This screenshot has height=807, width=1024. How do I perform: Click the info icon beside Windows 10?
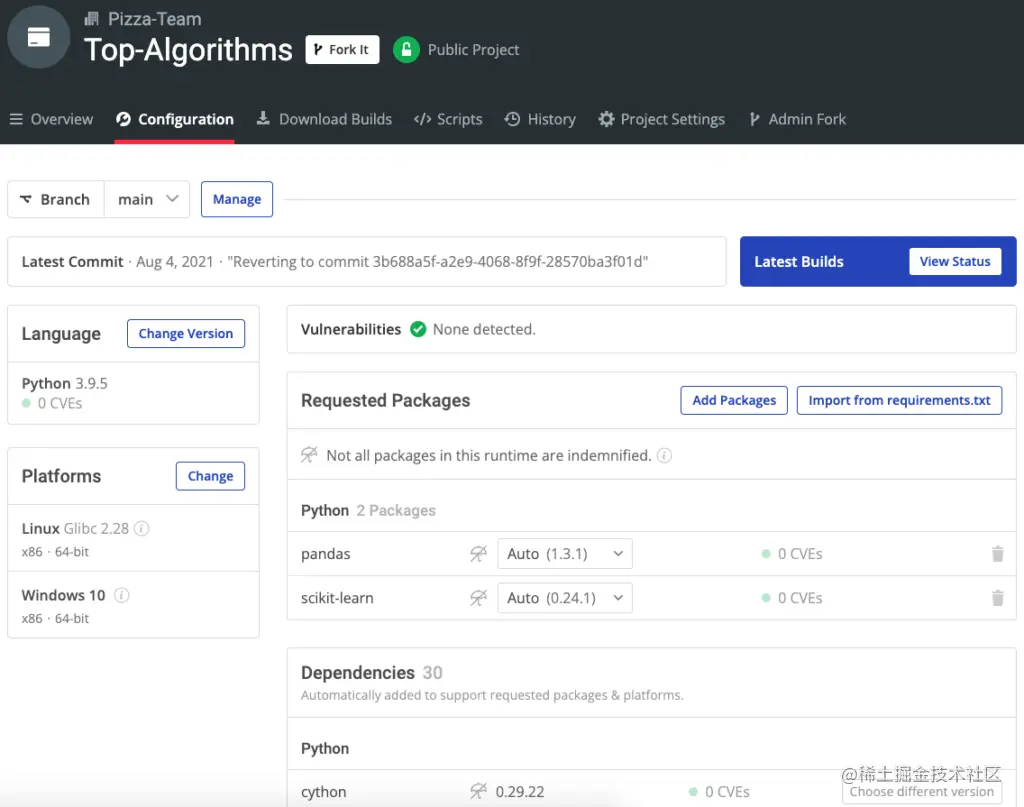point(121,595)
